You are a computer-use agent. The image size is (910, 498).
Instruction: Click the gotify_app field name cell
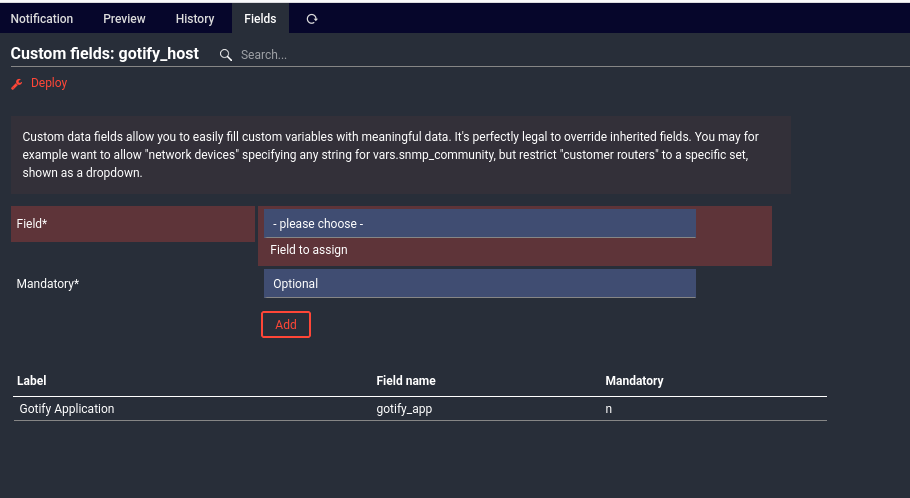[404, 409]
